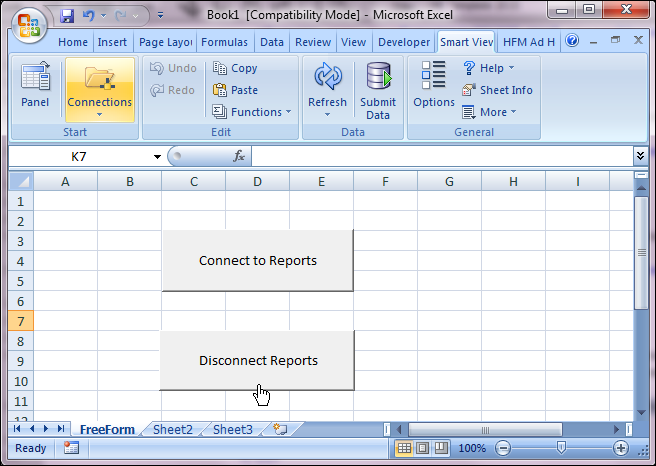Image resolution: width=656 pixels, height=466 pixels.
Task: Paste data points with Paste
Action: coord(236,90)
